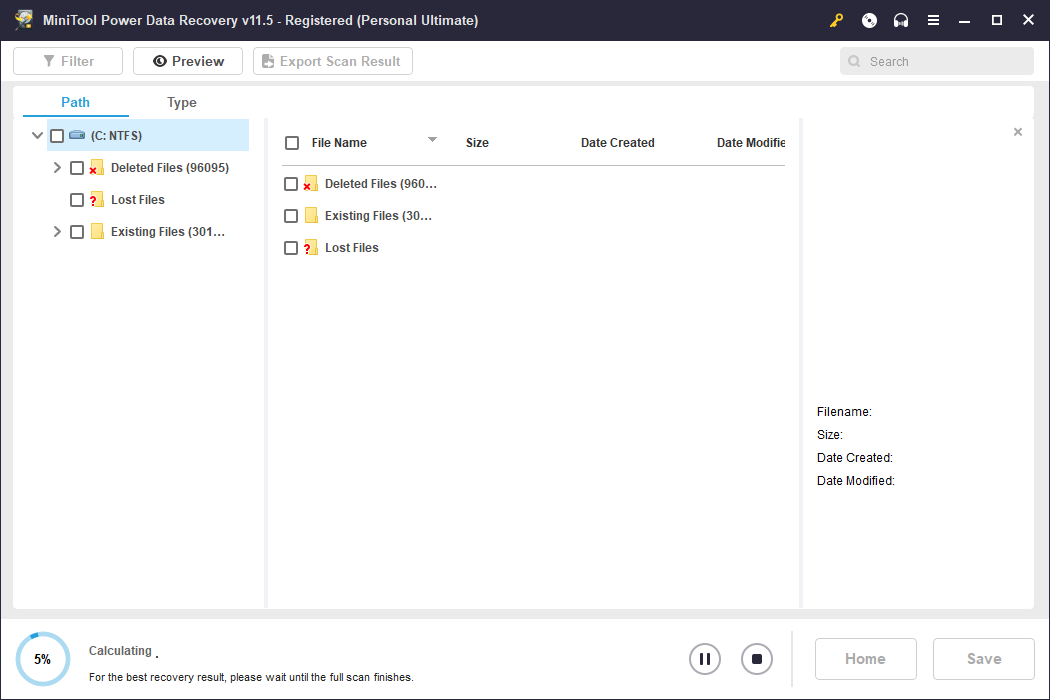Select Deleted Files (960... row text
Screen dimensions: 1050x700
(x=380, y=184)
